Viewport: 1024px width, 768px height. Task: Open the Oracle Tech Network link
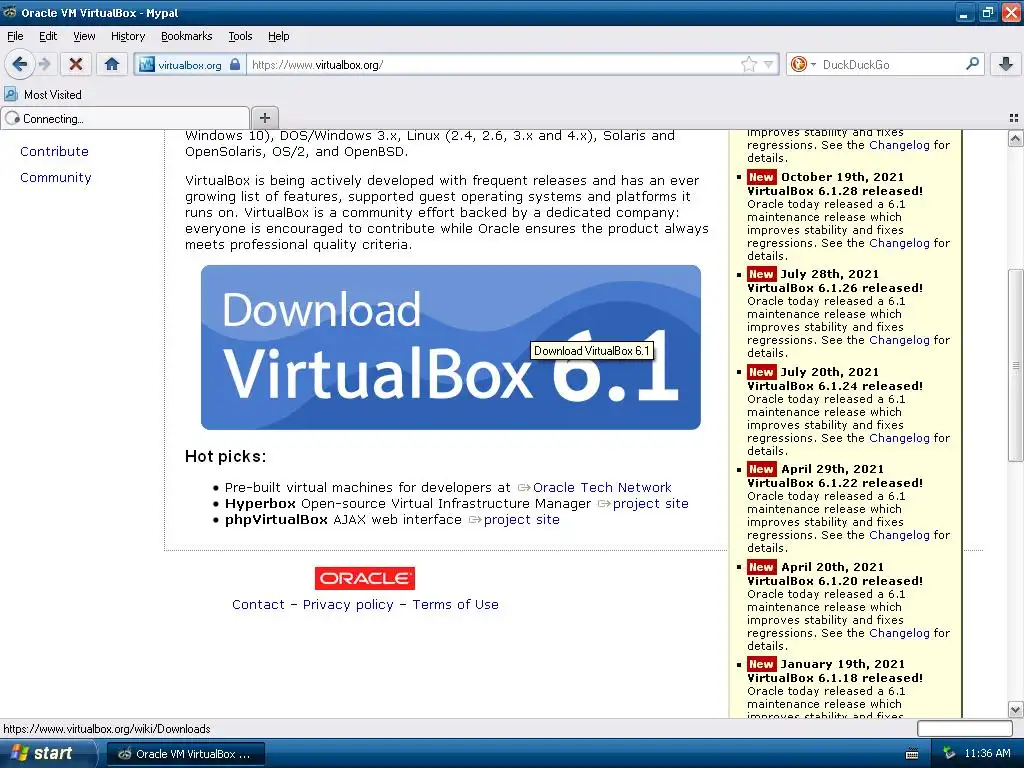point(601,488)
